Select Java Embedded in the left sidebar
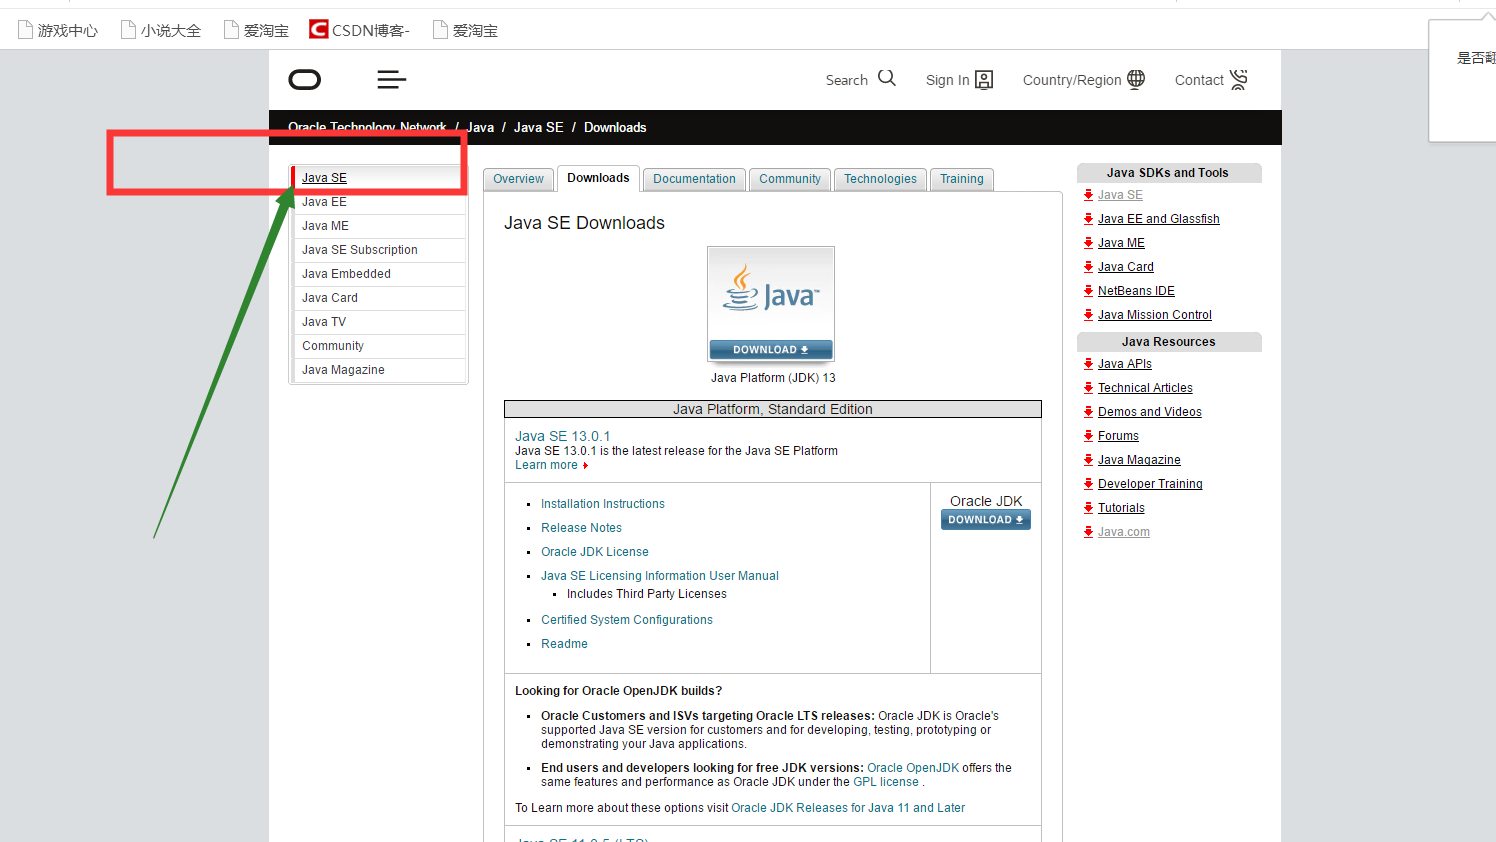 (x=345, y=273)
